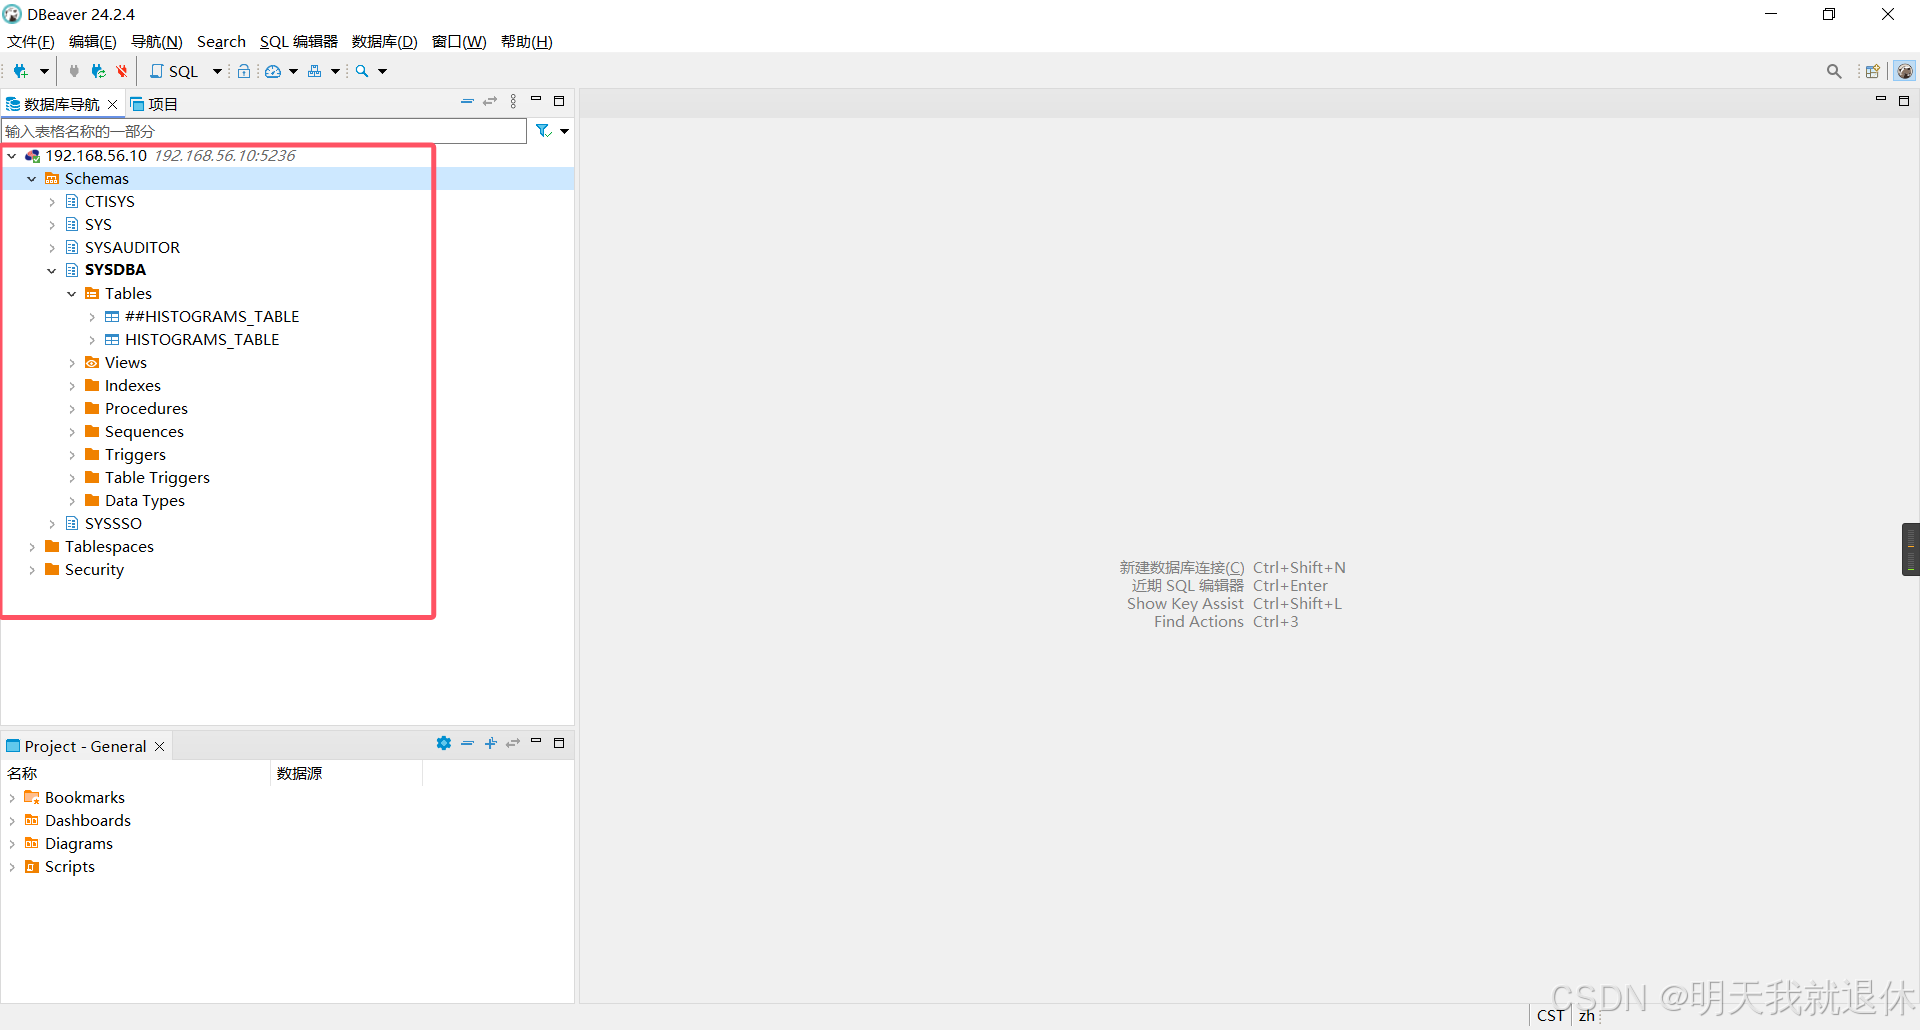The image size is (1920, 1030).
Task: Expand the CTISYS schema
Action: click(x=52, y=202)
